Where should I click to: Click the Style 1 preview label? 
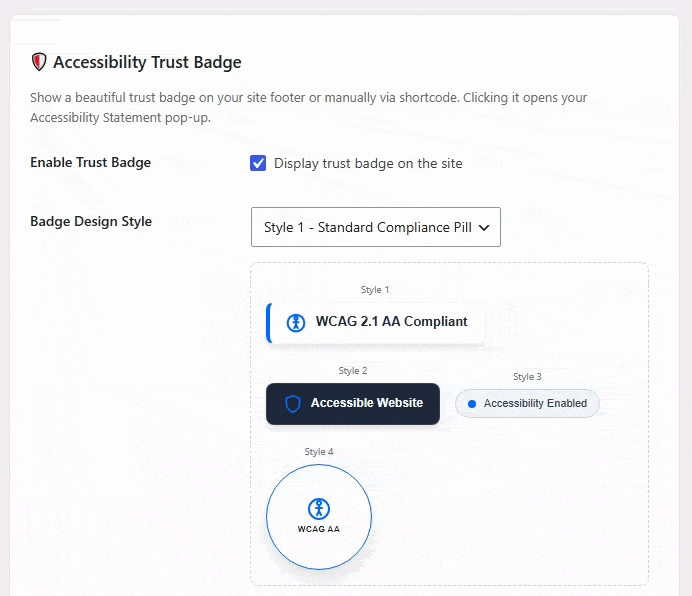point(375,290)
